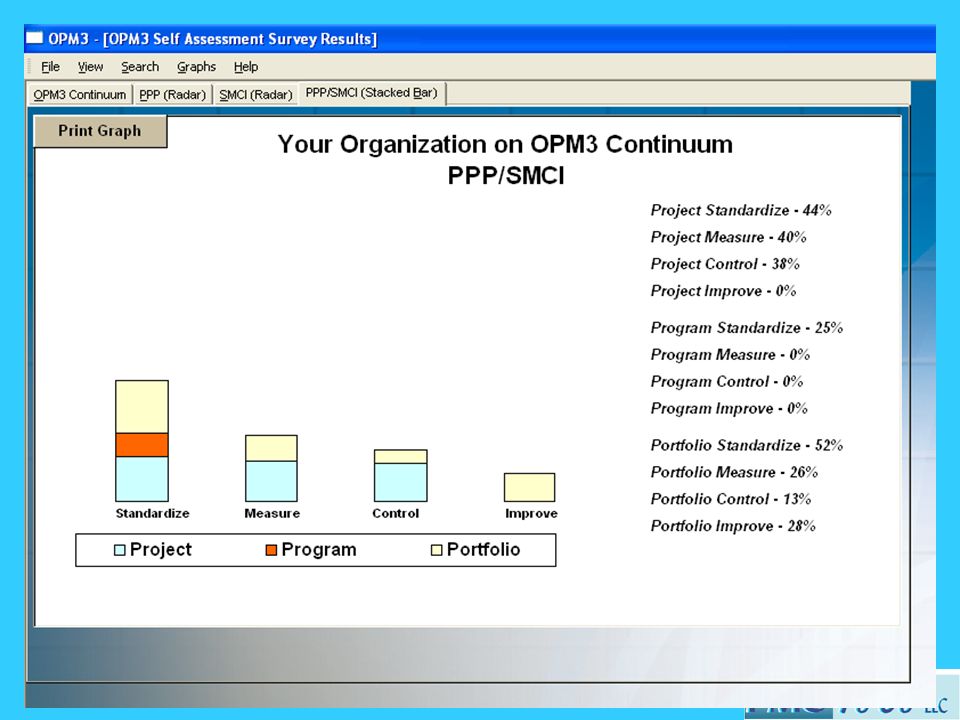Click Program legend orange swatch
Screen dimensions: 960x720
[x=271, y=550]
